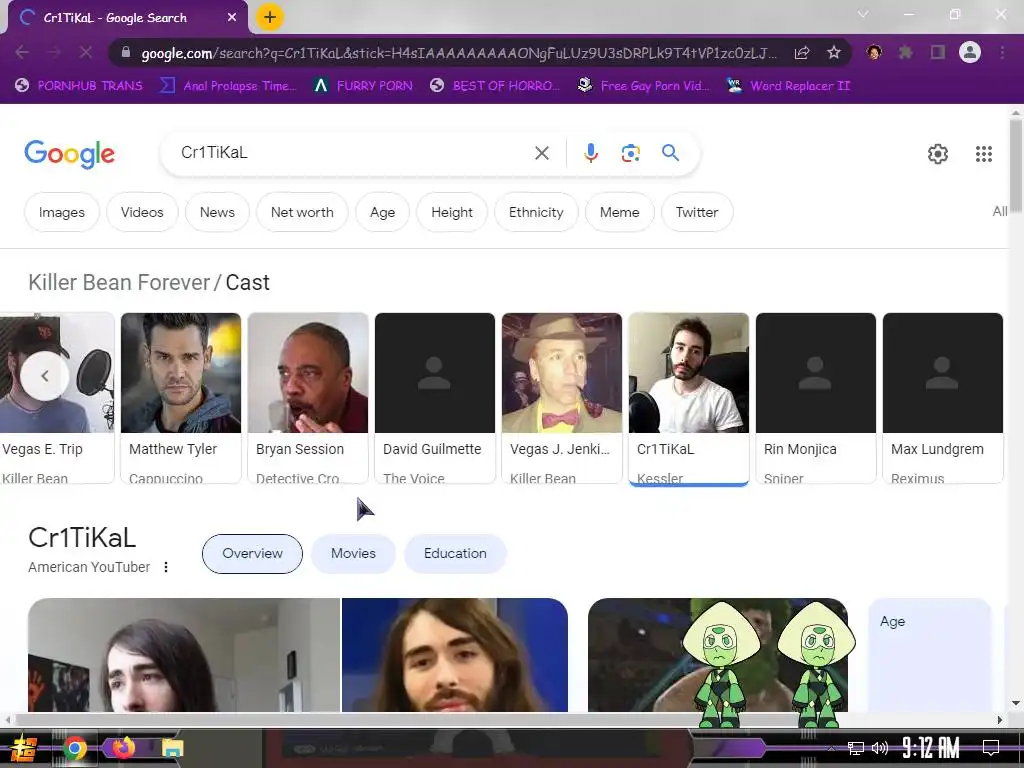This screenshot has width=1024, height=768.
Task: Open File Explorer from the taskbar
Action: click(x=173, y=748)
